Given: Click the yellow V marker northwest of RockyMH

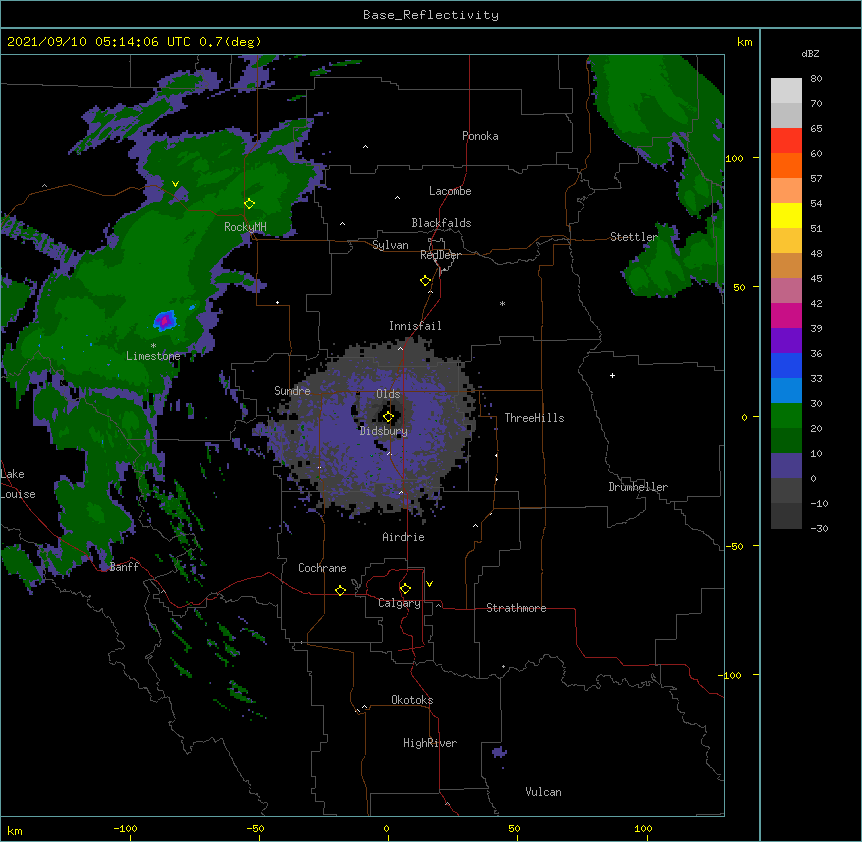Looking at the screenshot, I should 175,184.
